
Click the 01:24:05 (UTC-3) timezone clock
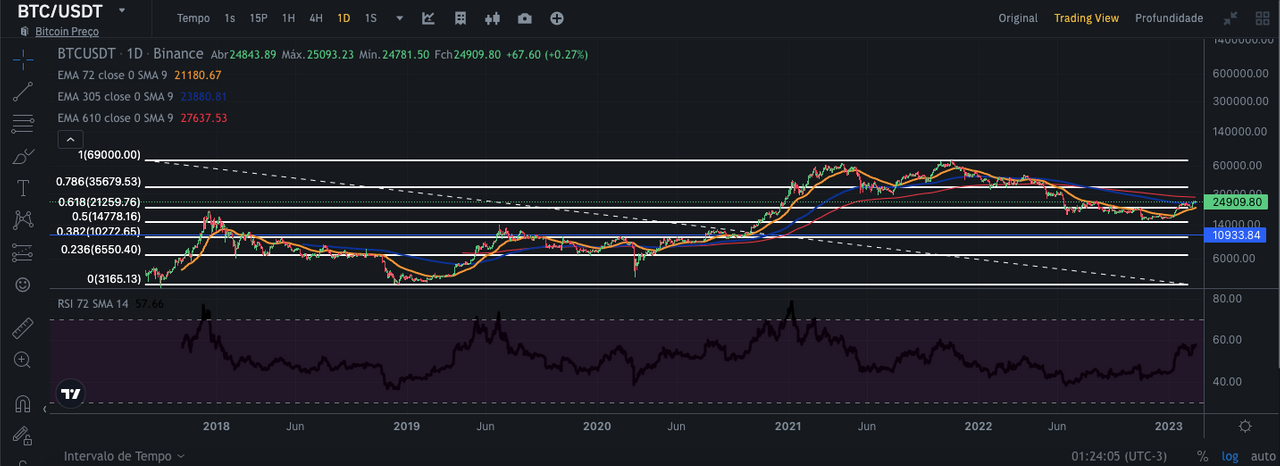1119,456
